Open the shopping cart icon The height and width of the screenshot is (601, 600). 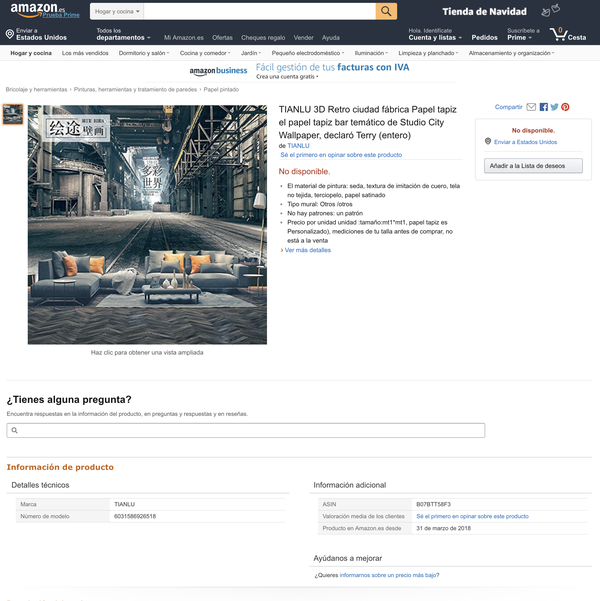pyautogui.click(x=558, y=34)
